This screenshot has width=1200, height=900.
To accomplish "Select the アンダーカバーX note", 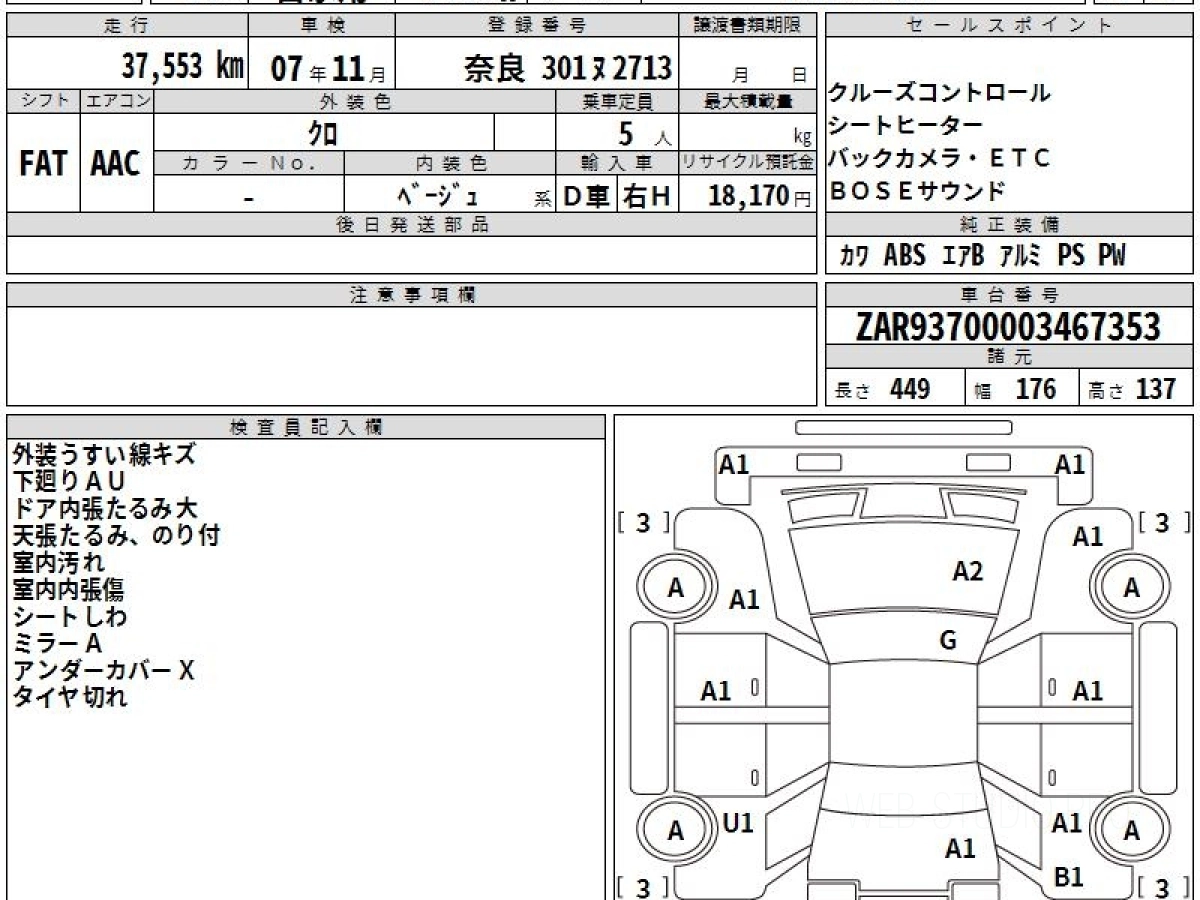I will (104, 670).
